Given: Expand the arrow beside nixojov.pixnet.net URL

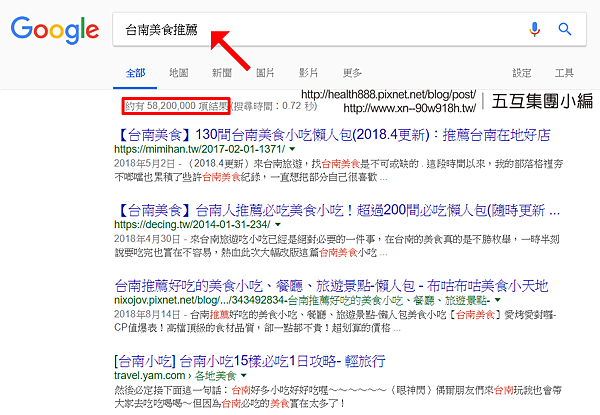Looking at the screenshot, I should [x=497, y=300].
